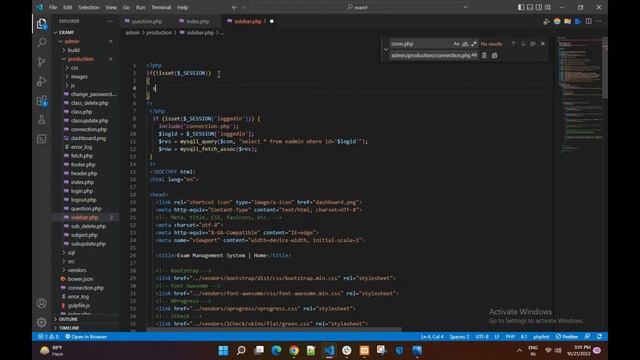Click the feedback icon in status bar

tap(587, 337)
